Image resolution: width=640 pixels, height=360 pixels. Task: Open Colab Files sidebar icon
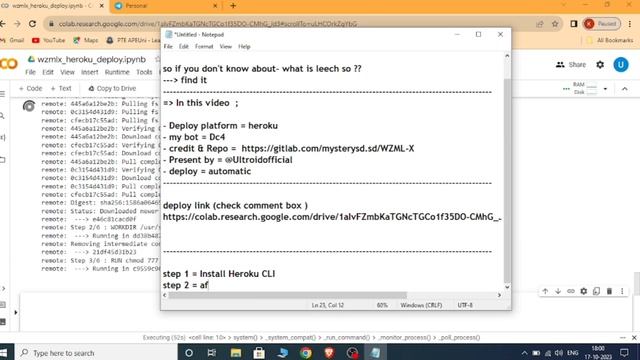[x=2, y=160]
